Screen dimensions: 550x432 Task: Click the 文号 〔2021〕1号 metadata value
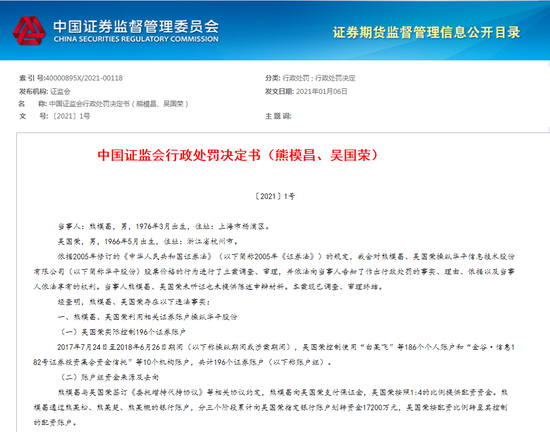click(x=71, y=116)
